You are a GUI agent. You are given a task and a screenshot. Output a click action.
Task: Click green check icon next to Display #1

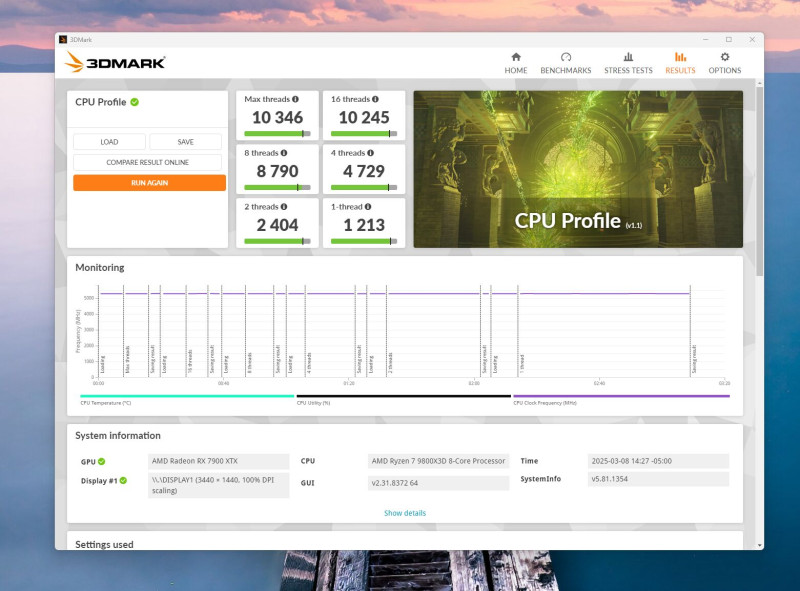point(123,480)
